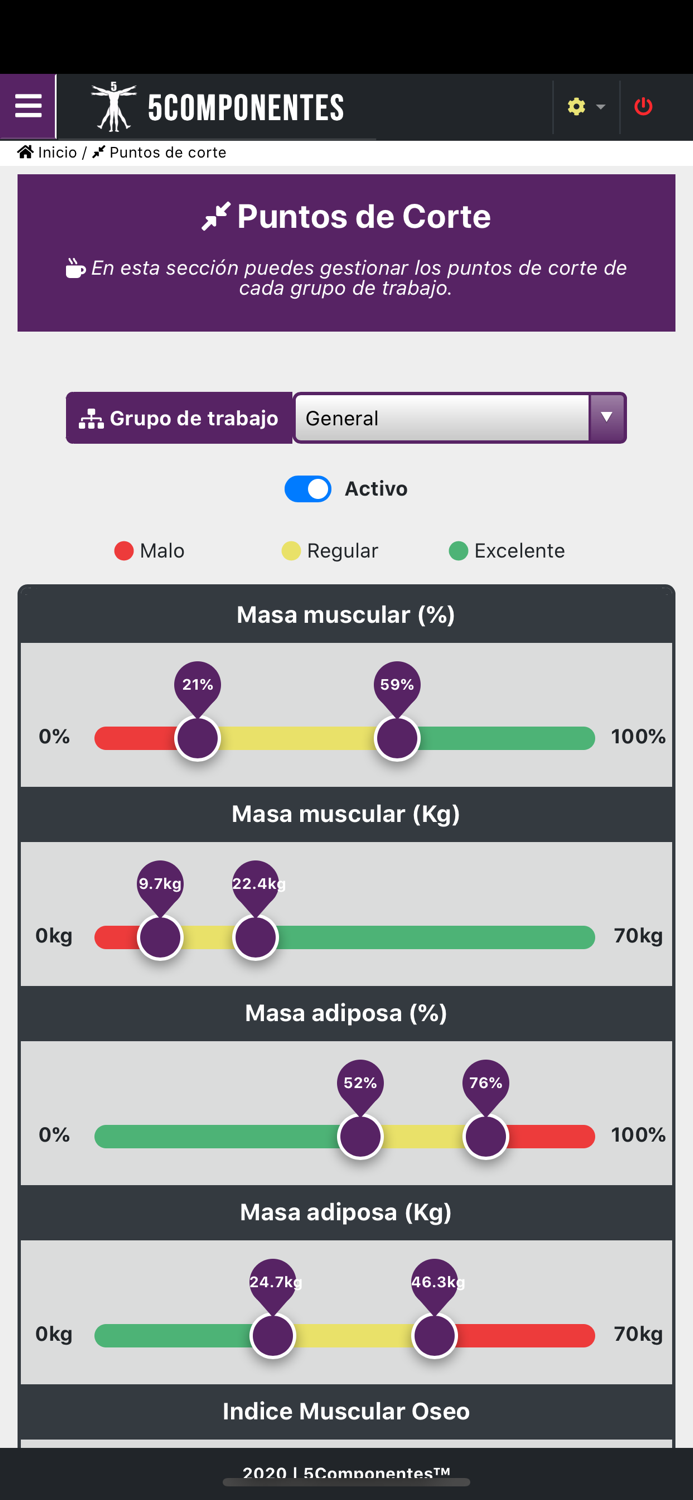
Task: Open the hamburger menu
Action: coord(28,106)
